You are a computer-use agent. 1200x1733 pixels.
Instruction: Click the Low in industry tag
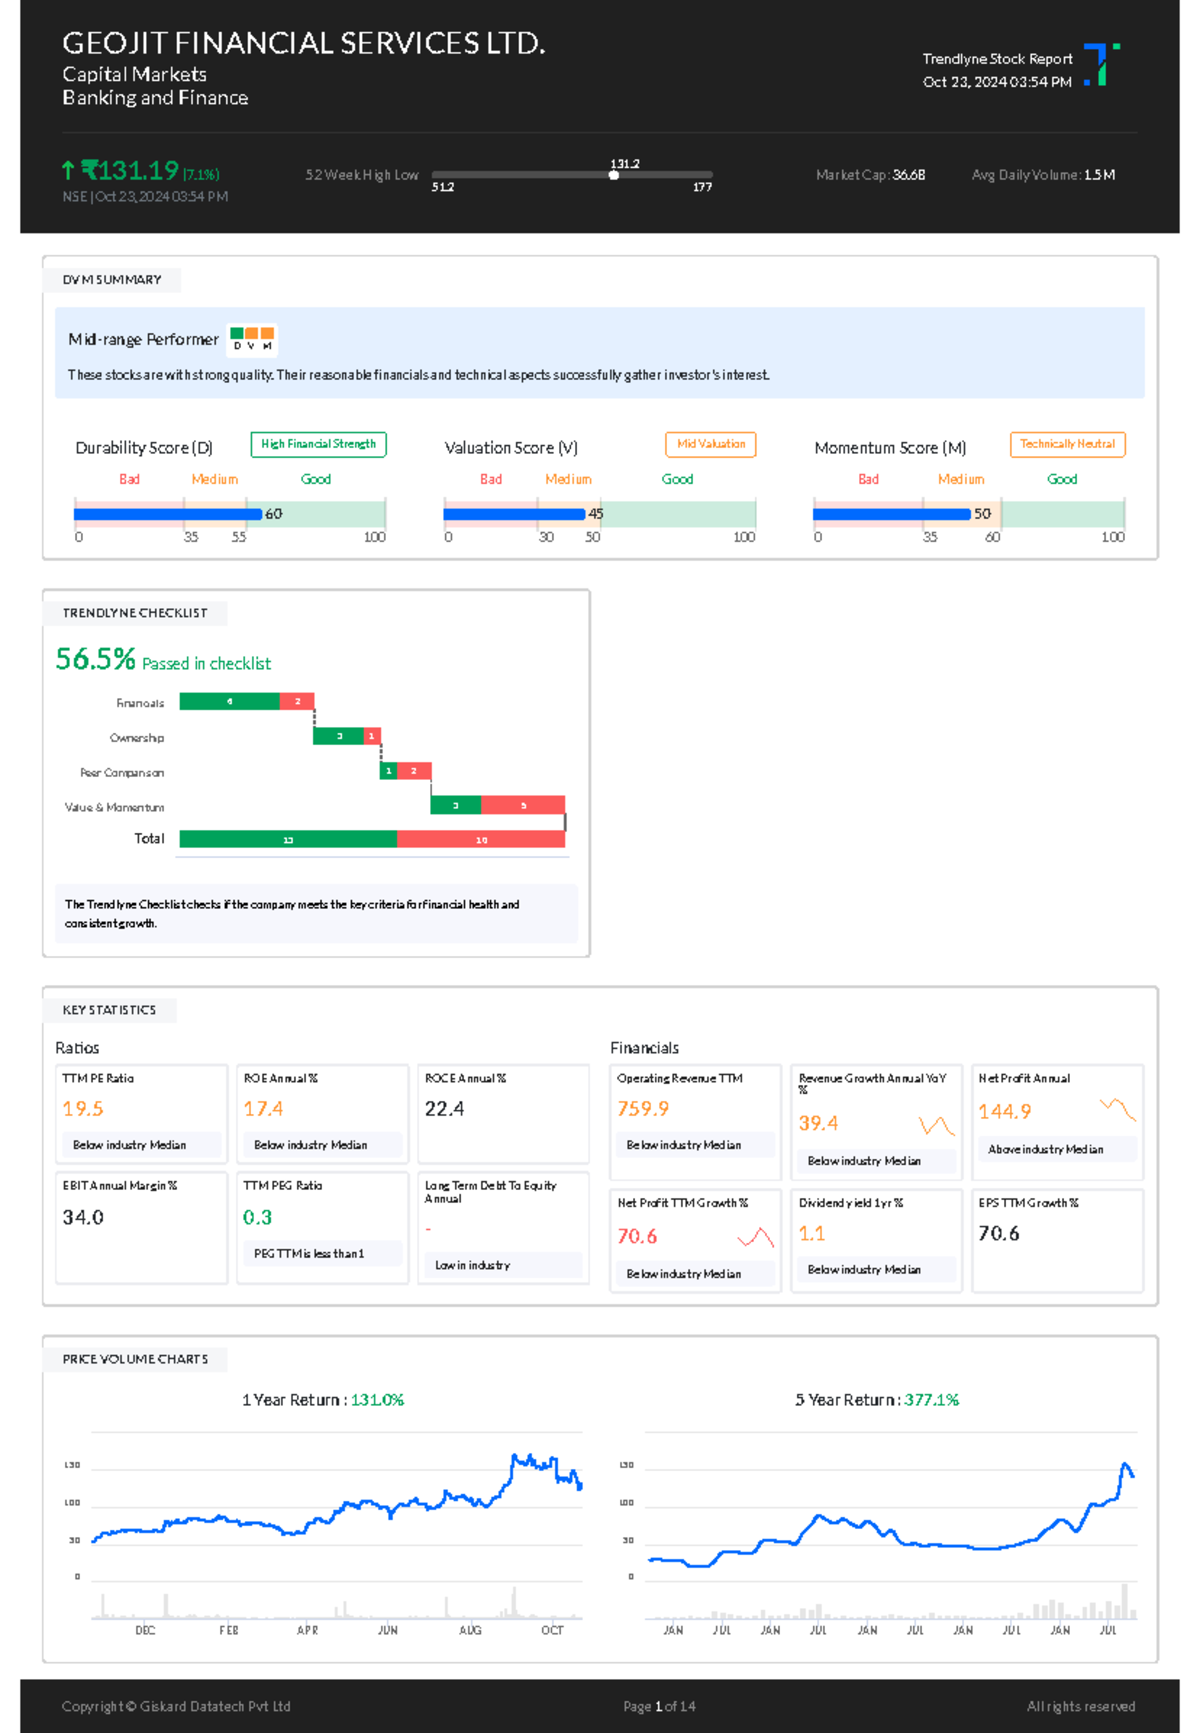click(502, 1265)
